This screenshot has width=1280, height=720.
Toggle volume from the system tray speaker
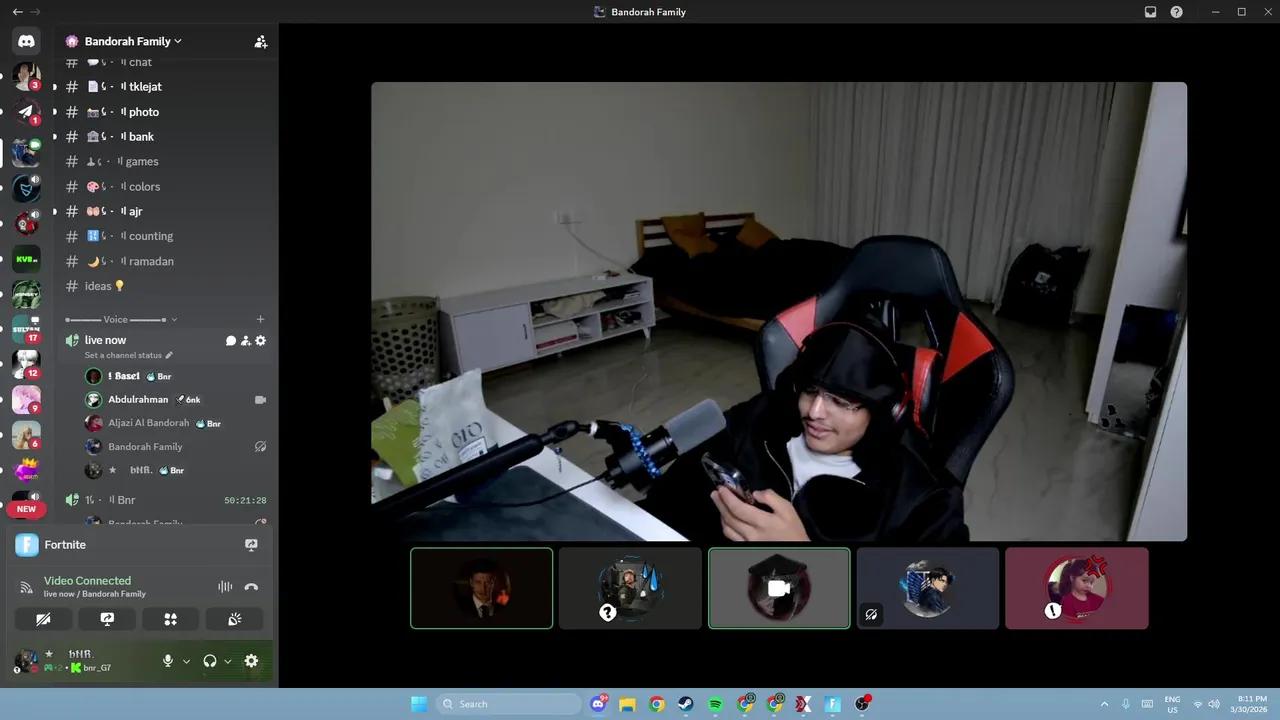(1214, 704)
